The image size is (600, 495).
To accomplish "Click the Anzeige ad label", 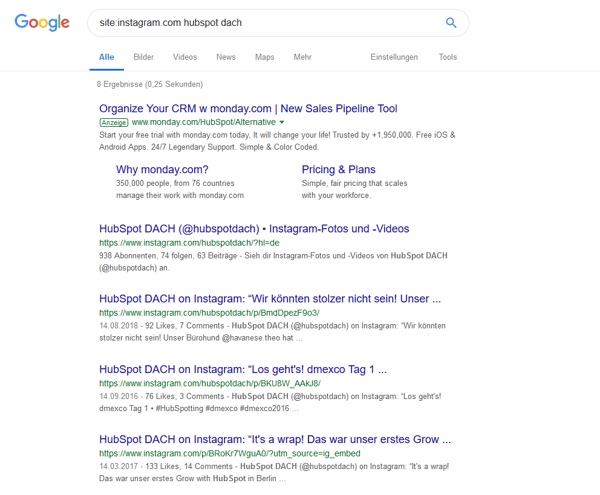I will [114, 122].
